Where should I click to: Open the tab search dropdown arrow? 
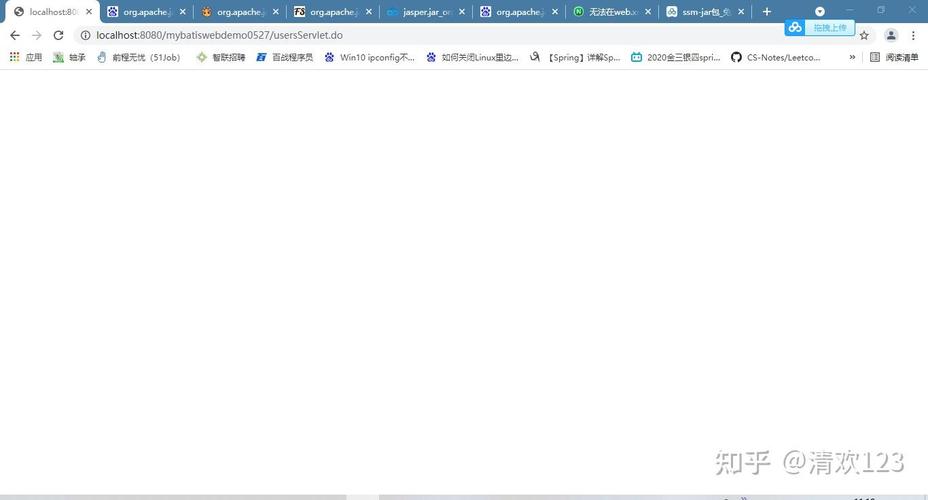(x=820, y=11)
